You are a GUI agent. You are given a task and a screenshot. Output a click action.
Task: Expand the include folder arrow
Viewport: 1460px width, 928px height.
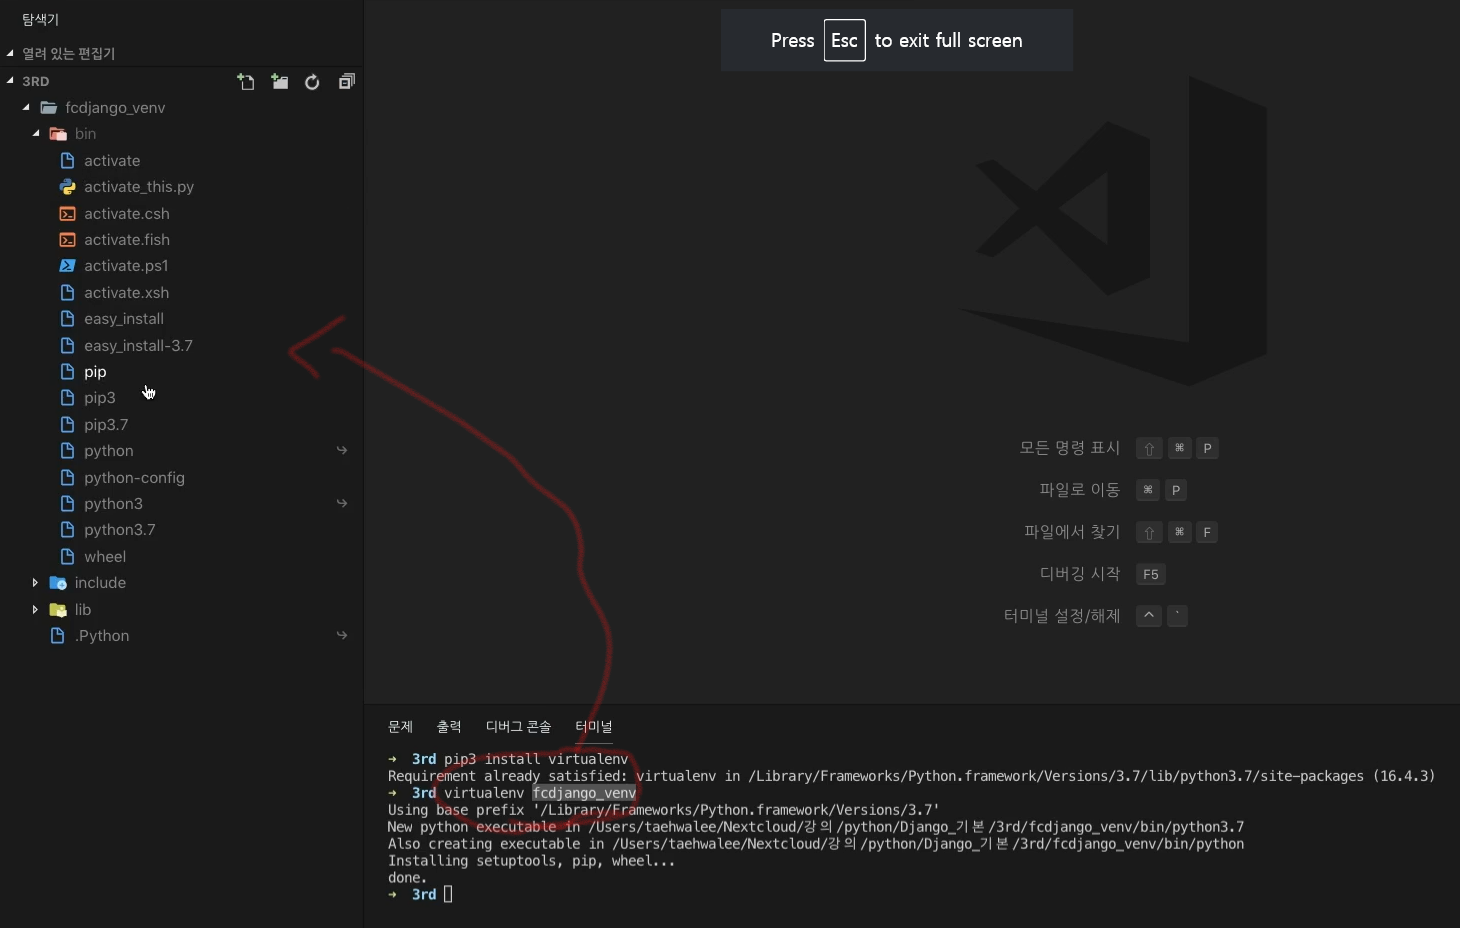tap(35, 583)
